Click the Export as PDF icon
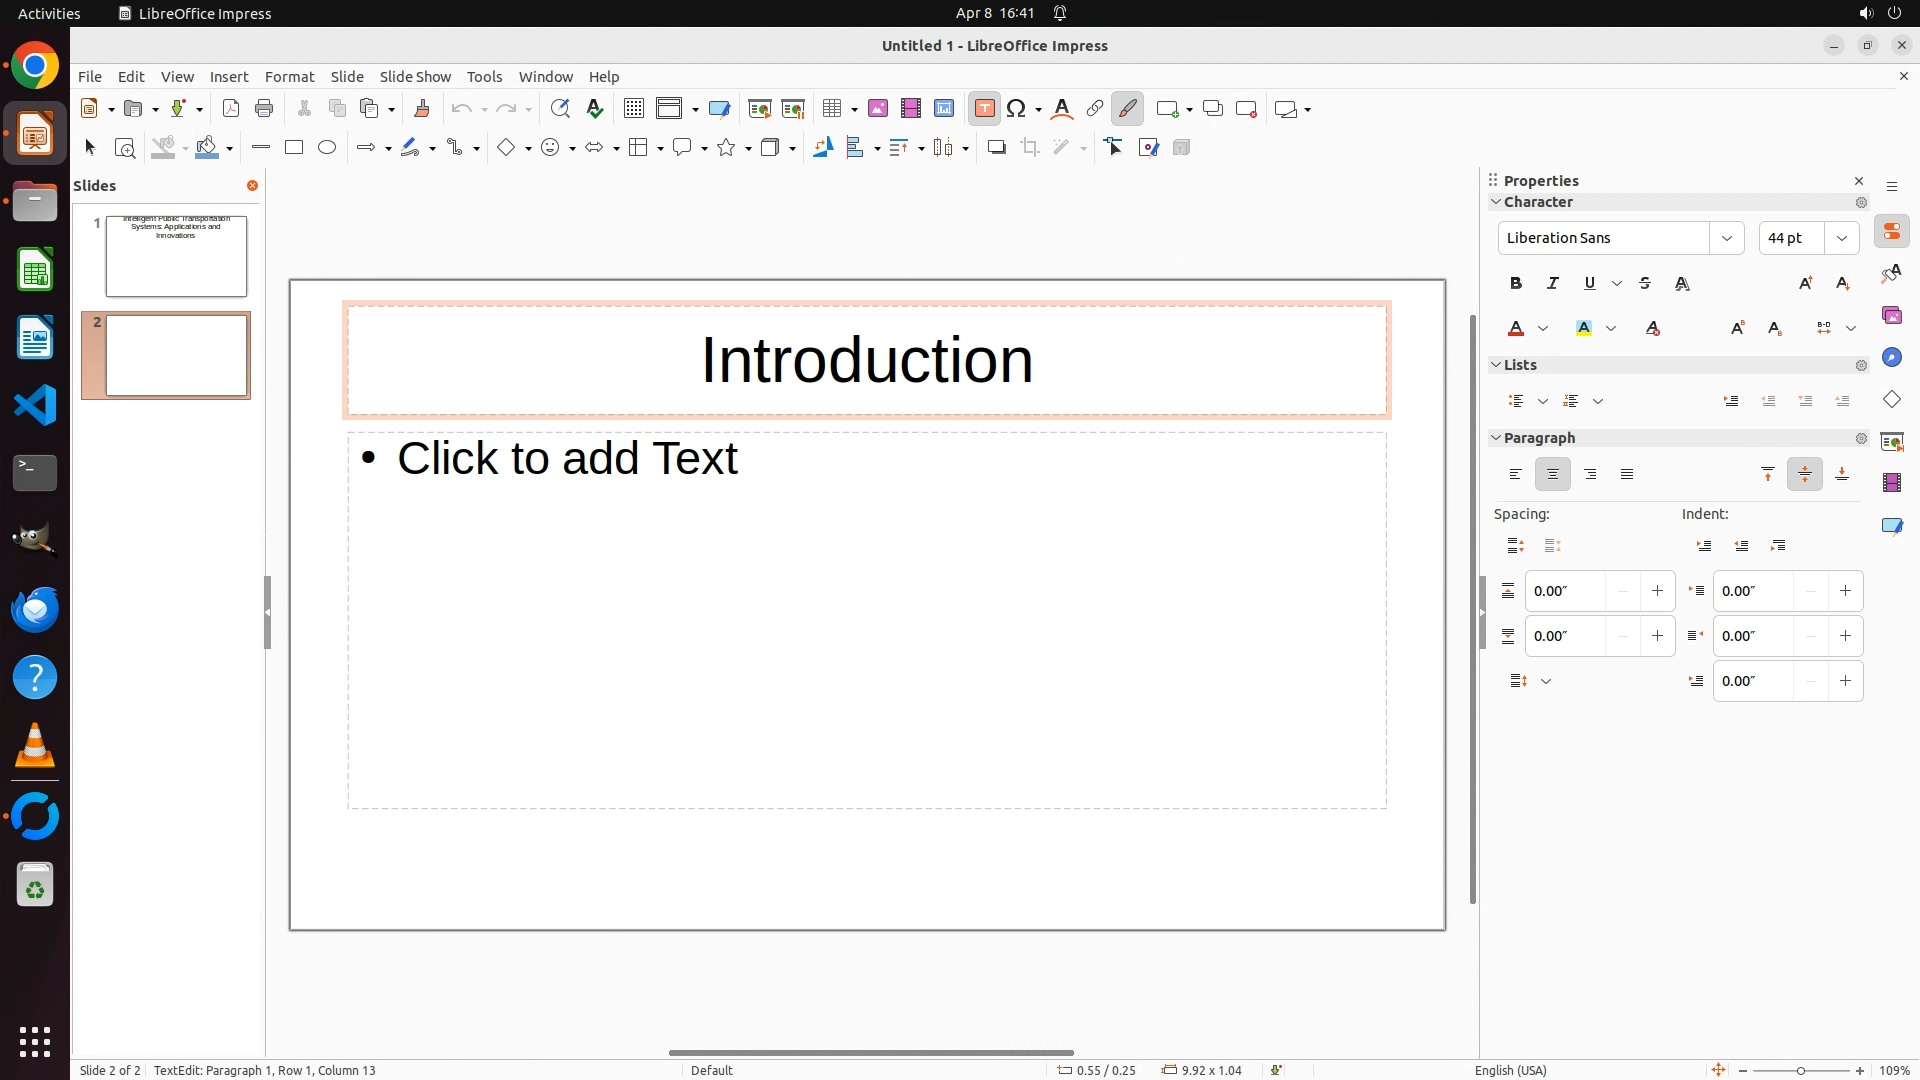The width and height of the screenshot is (1920, 1080). click(x=231, y=109)
